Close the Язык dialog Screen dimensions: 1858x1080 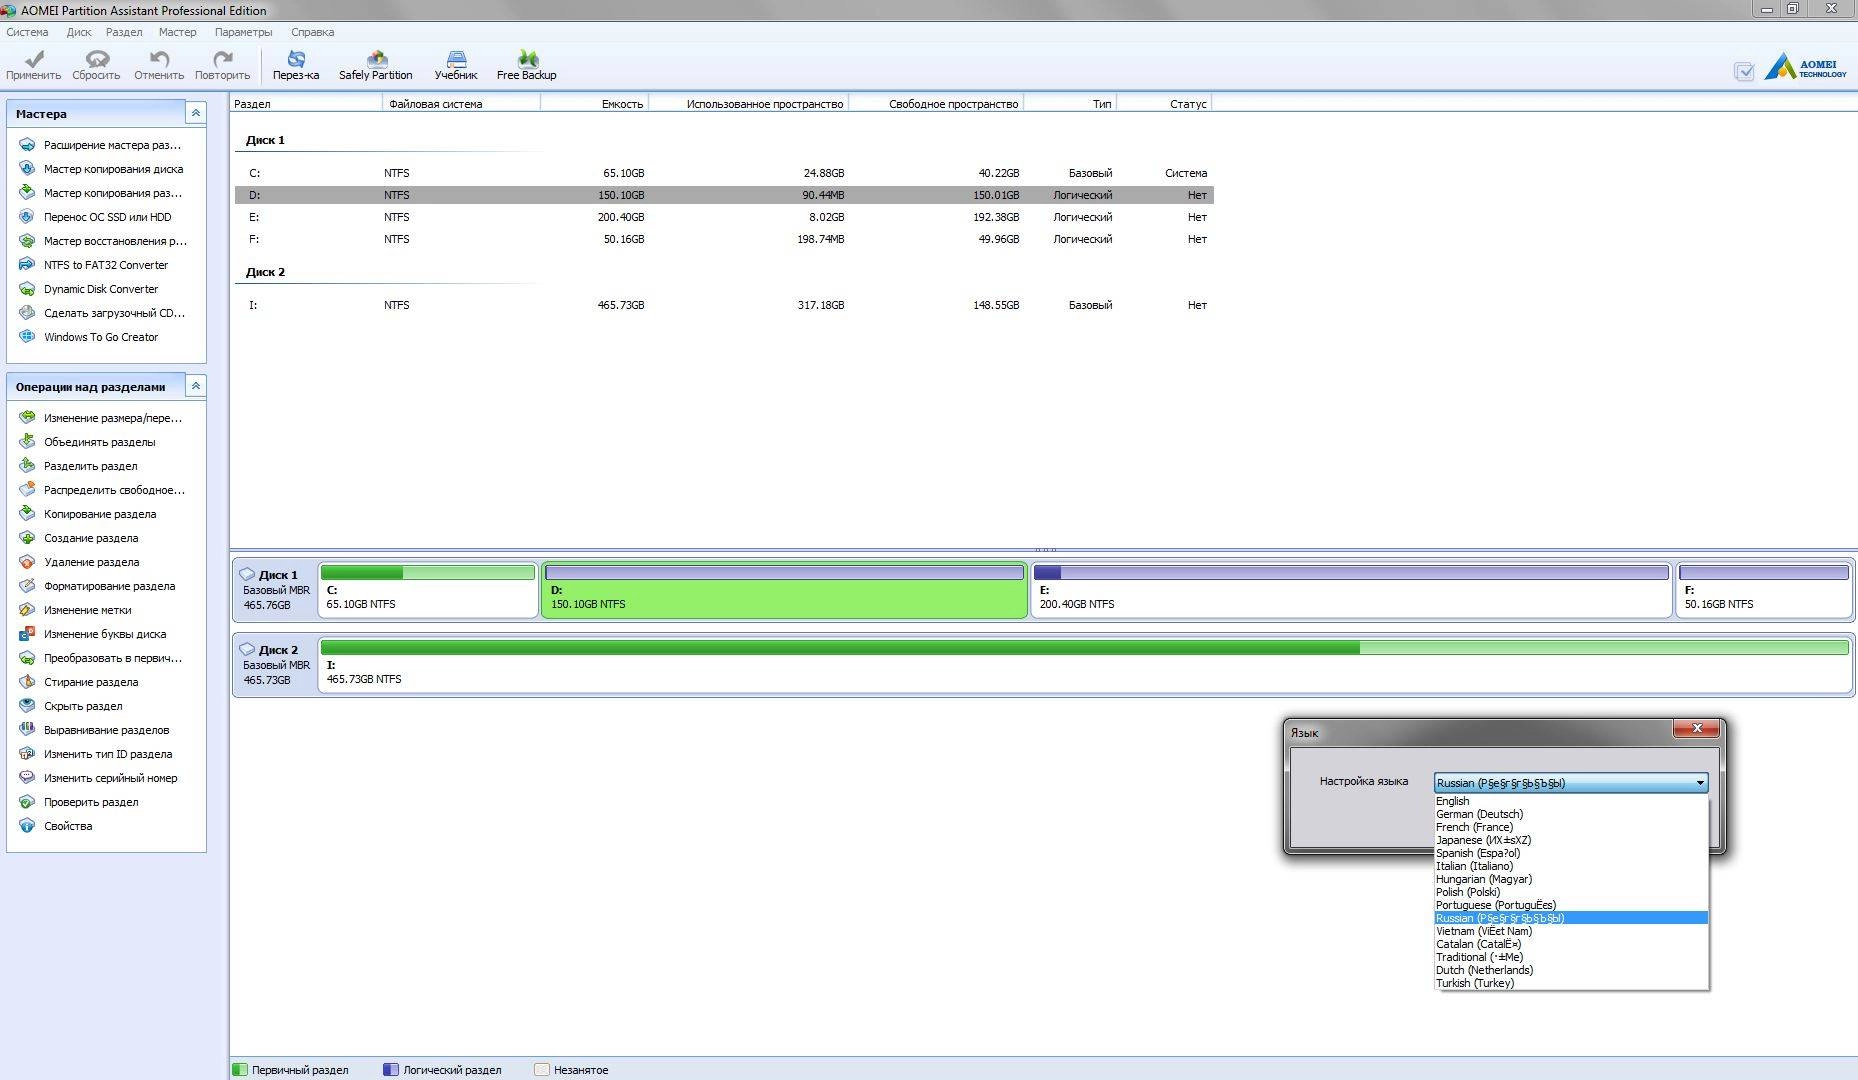coord(1696,728)
